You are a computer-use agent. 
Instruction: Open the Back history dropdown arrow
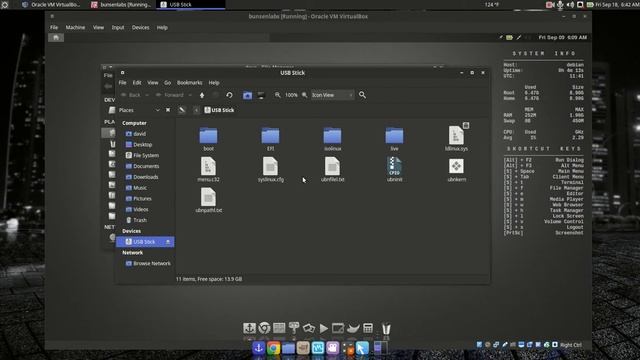coord(147,95)
